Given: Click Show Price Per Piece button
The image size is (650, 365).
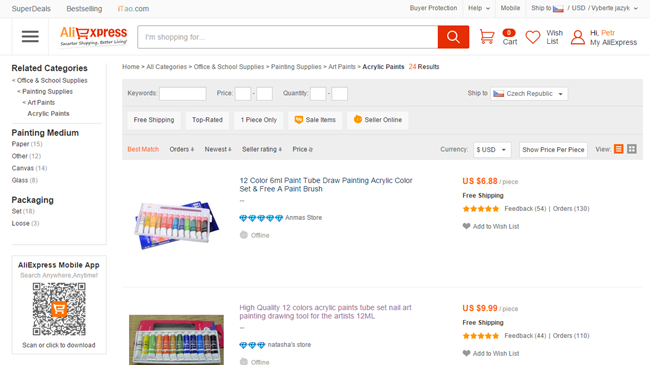Looking at the screenshot, I should pyautogui.click(x=553, y=150).
